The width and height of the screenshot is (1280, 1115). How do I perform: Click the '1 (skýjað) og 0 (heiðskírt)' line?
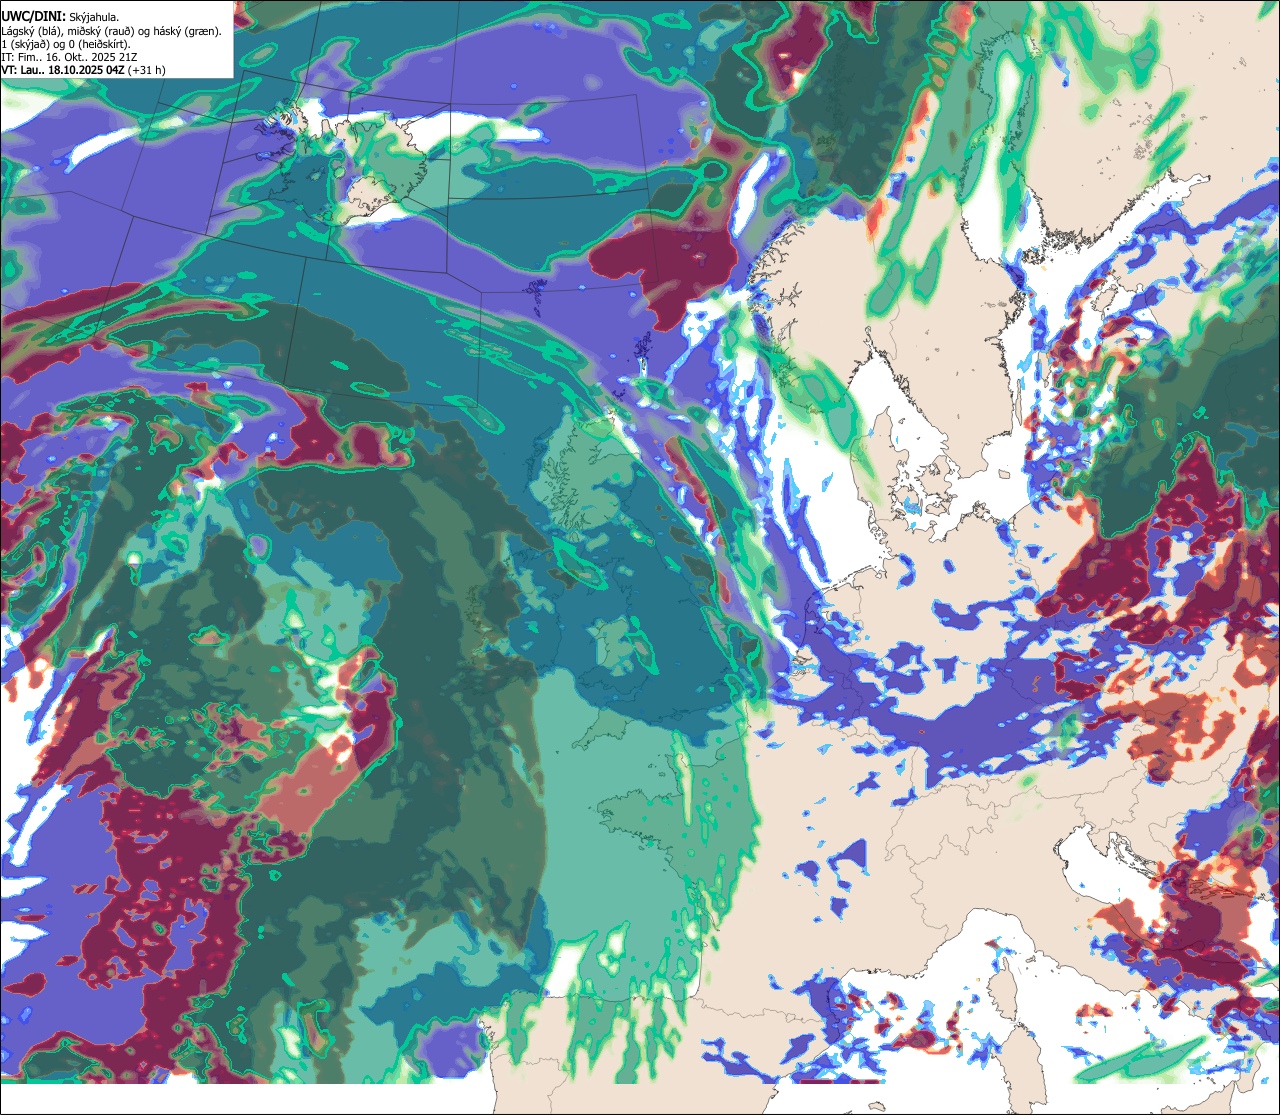pos(66,44)
